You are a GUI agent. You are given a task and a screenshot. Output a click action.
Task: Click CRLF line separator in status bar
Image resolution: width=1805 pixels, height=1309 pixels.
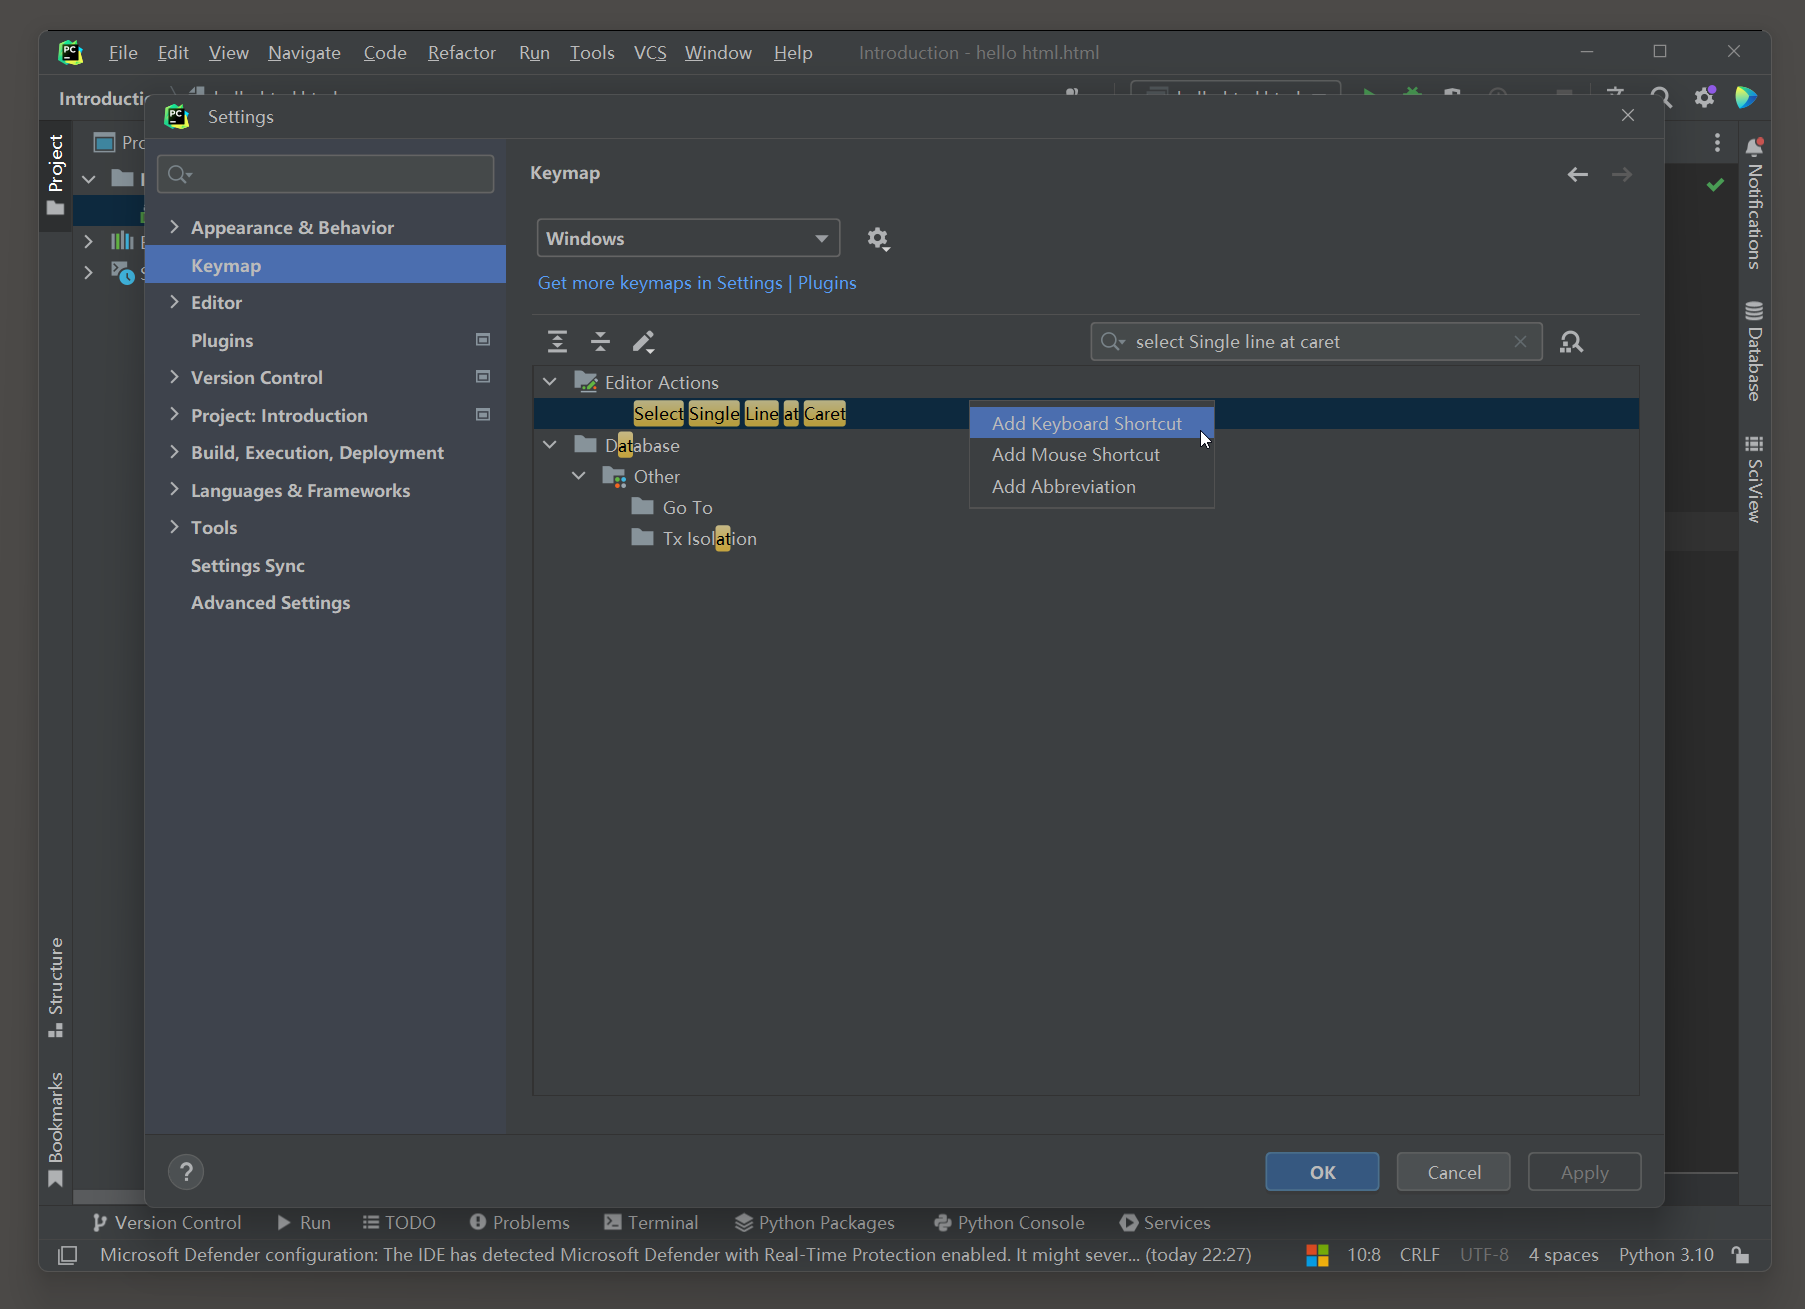click(1419, 1255)
